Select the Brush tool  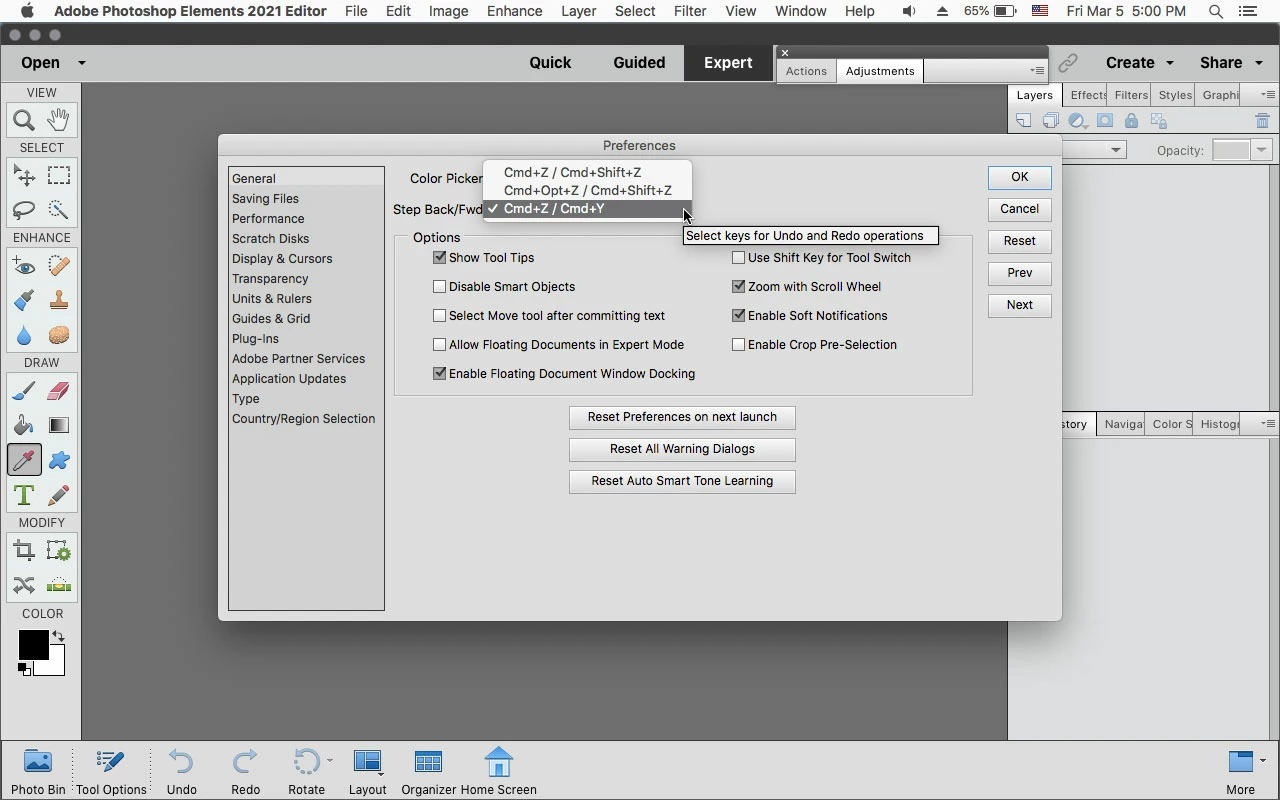(x=24, y=391)
